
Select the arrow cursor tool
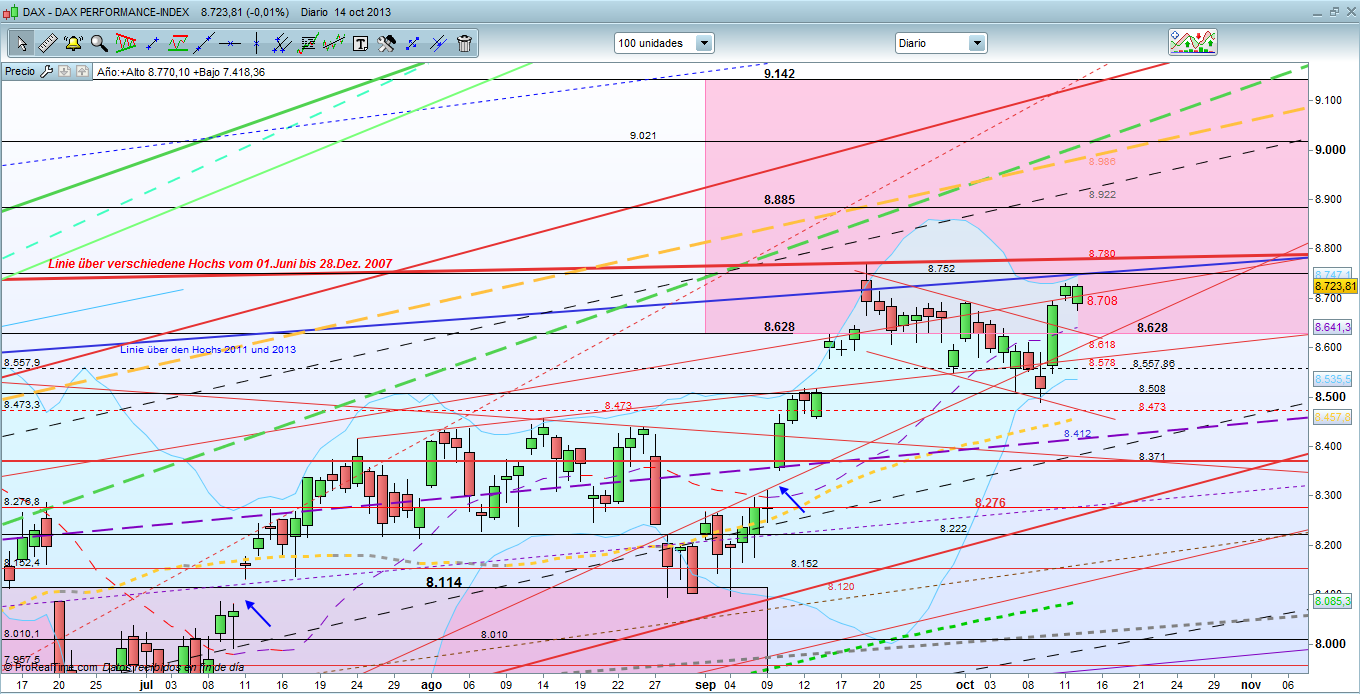pyautogui.click(x=21, y=43)
